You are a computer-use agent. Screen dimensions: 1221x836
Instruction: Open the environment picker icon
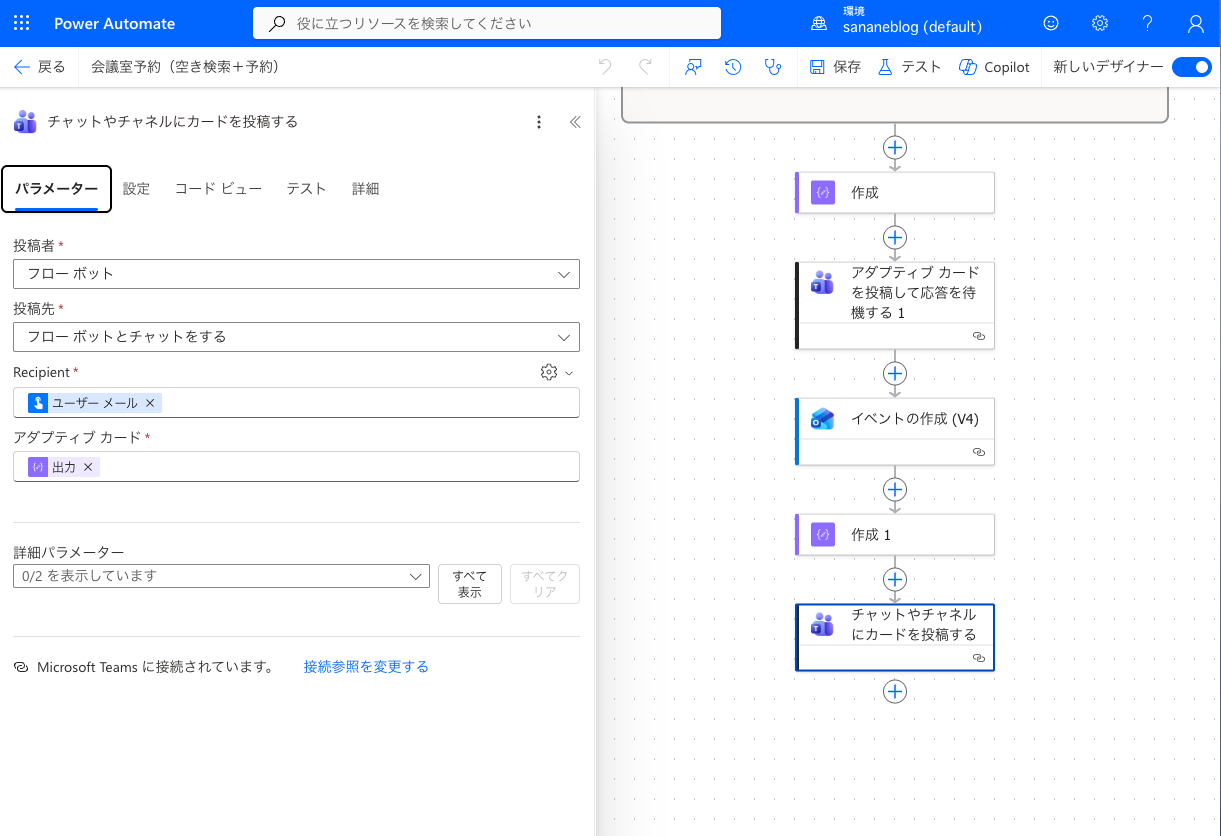pos(820,23)
